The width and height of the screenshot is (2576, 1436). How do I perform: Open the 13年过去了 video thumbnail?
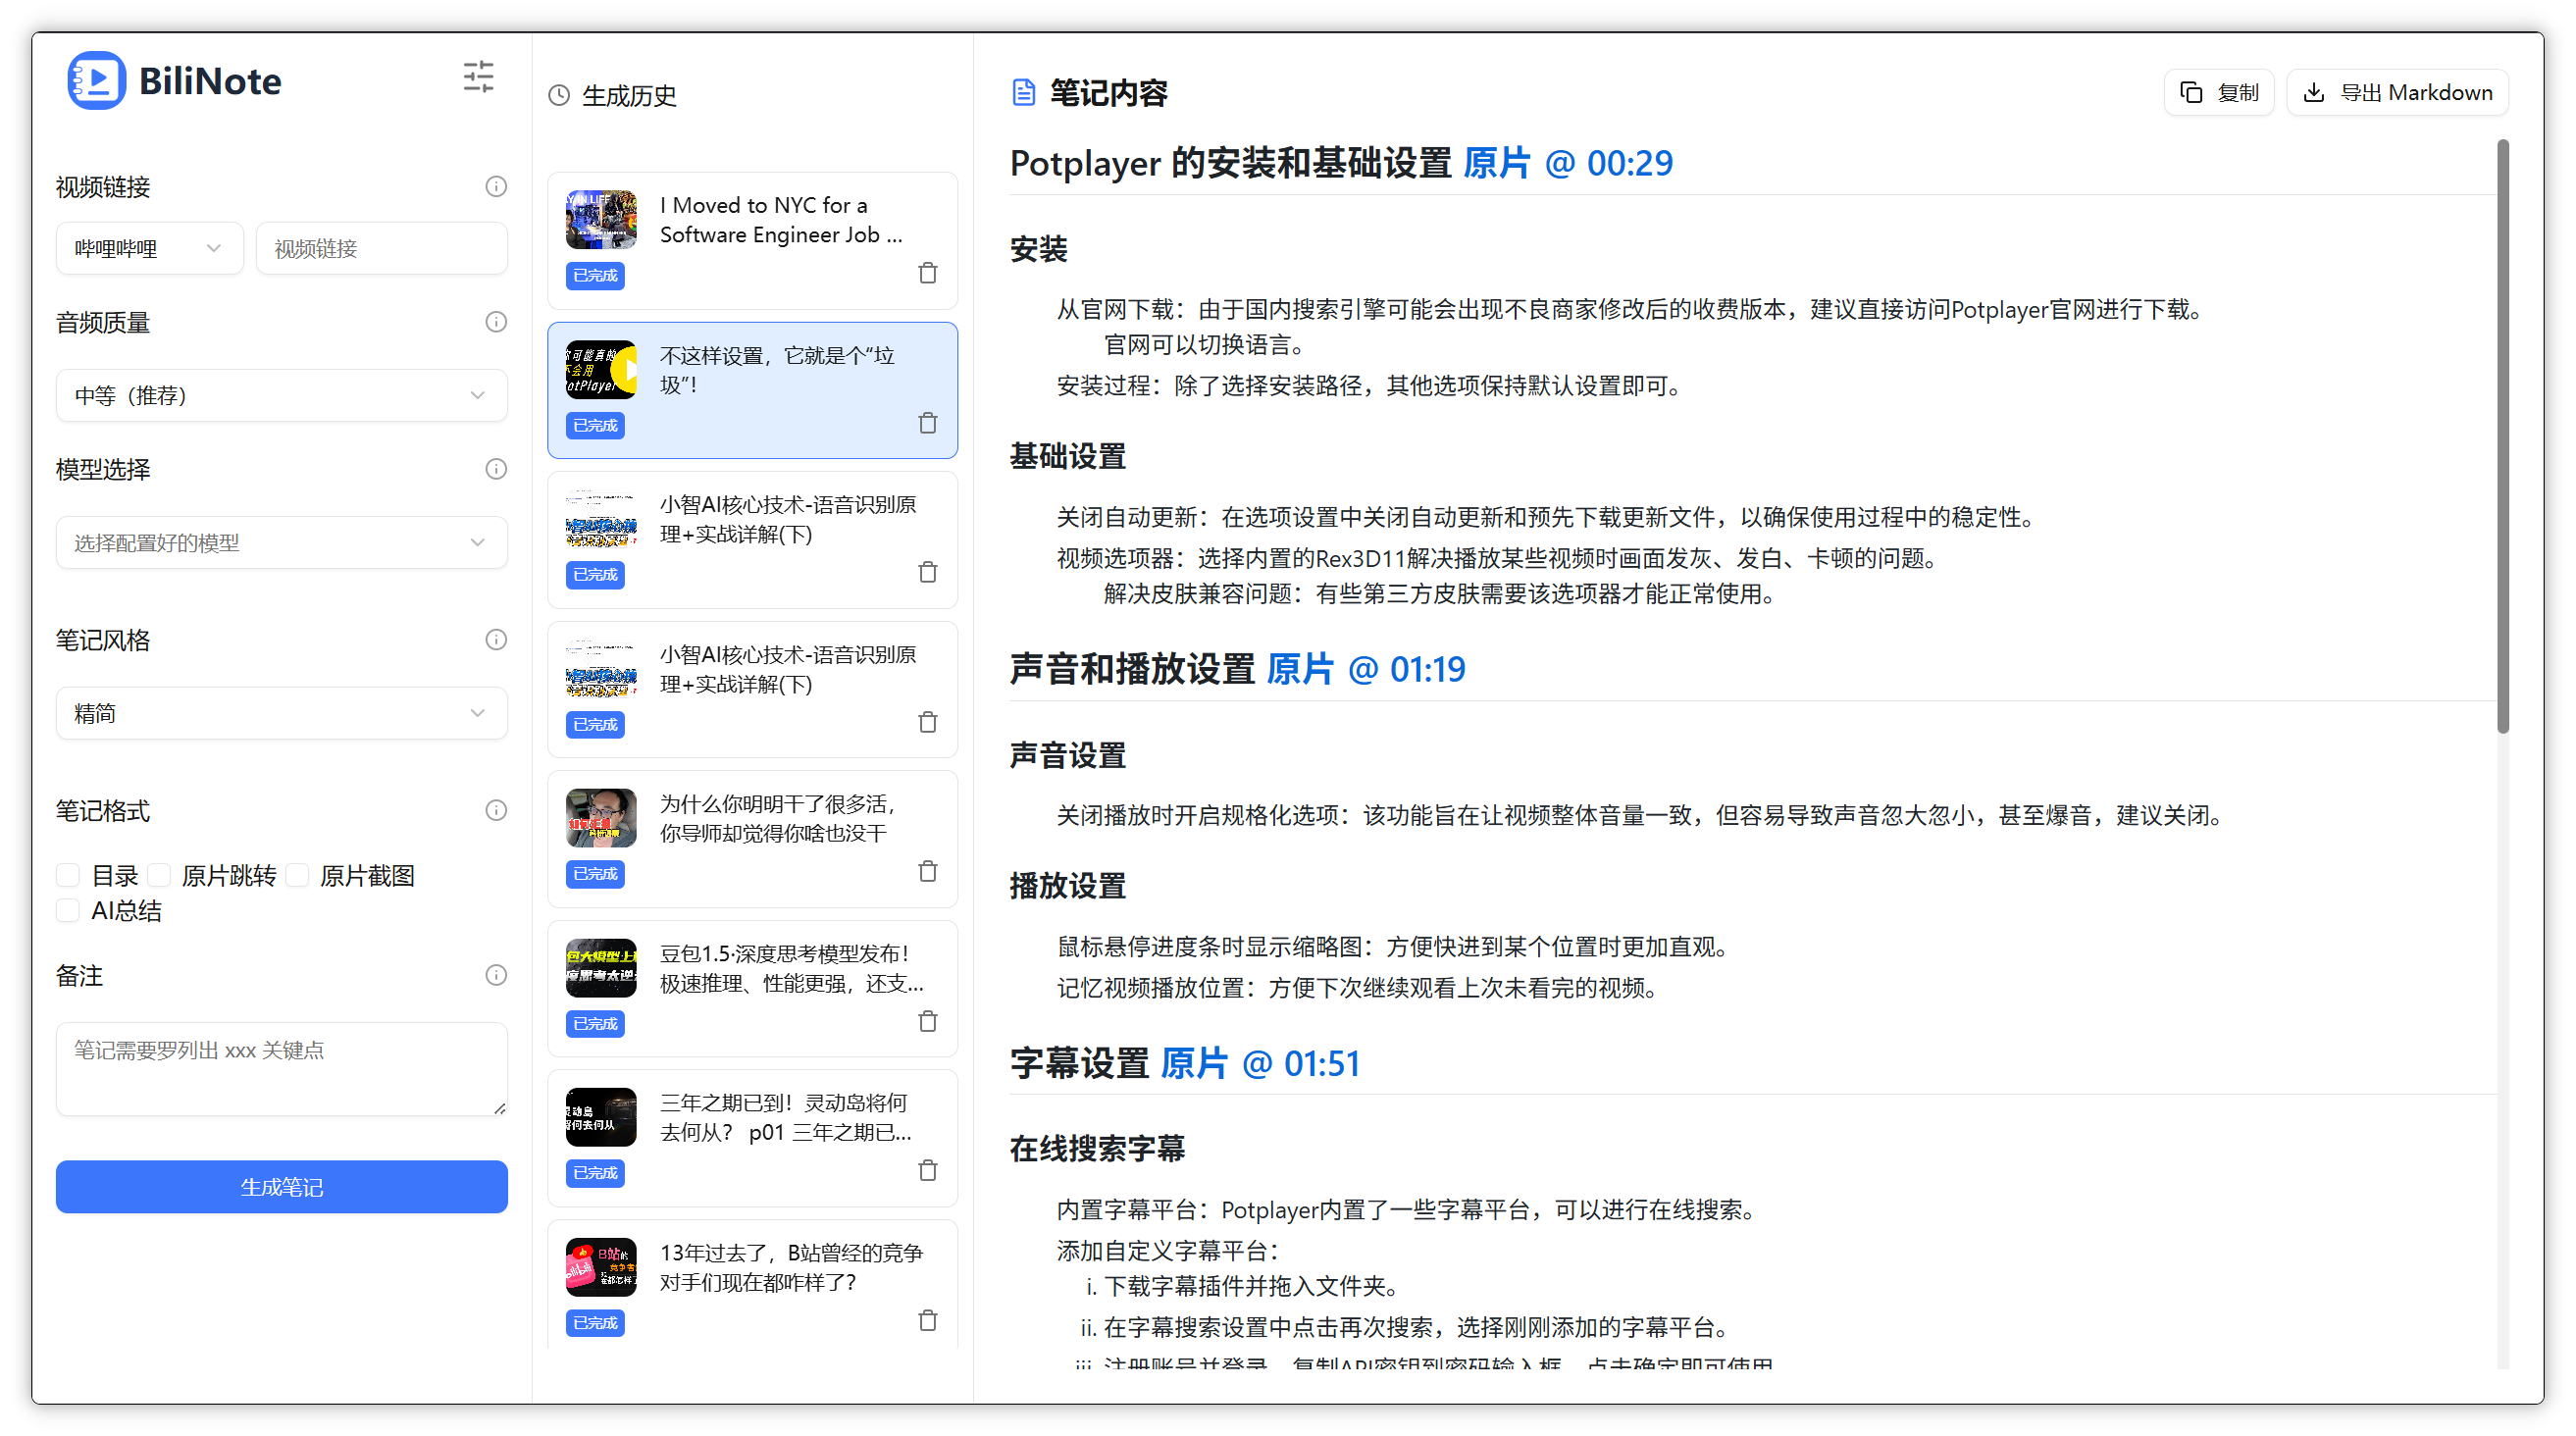click(601, 1267)
